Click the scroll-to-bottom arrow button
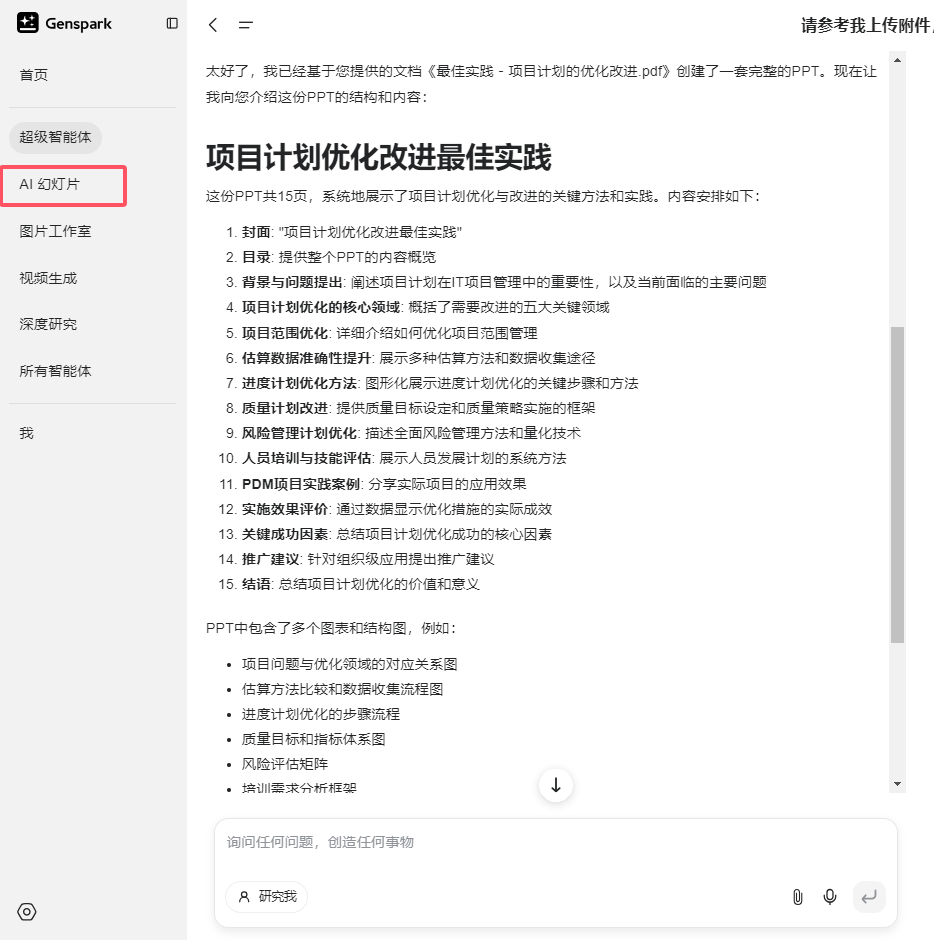 [555, 786]
